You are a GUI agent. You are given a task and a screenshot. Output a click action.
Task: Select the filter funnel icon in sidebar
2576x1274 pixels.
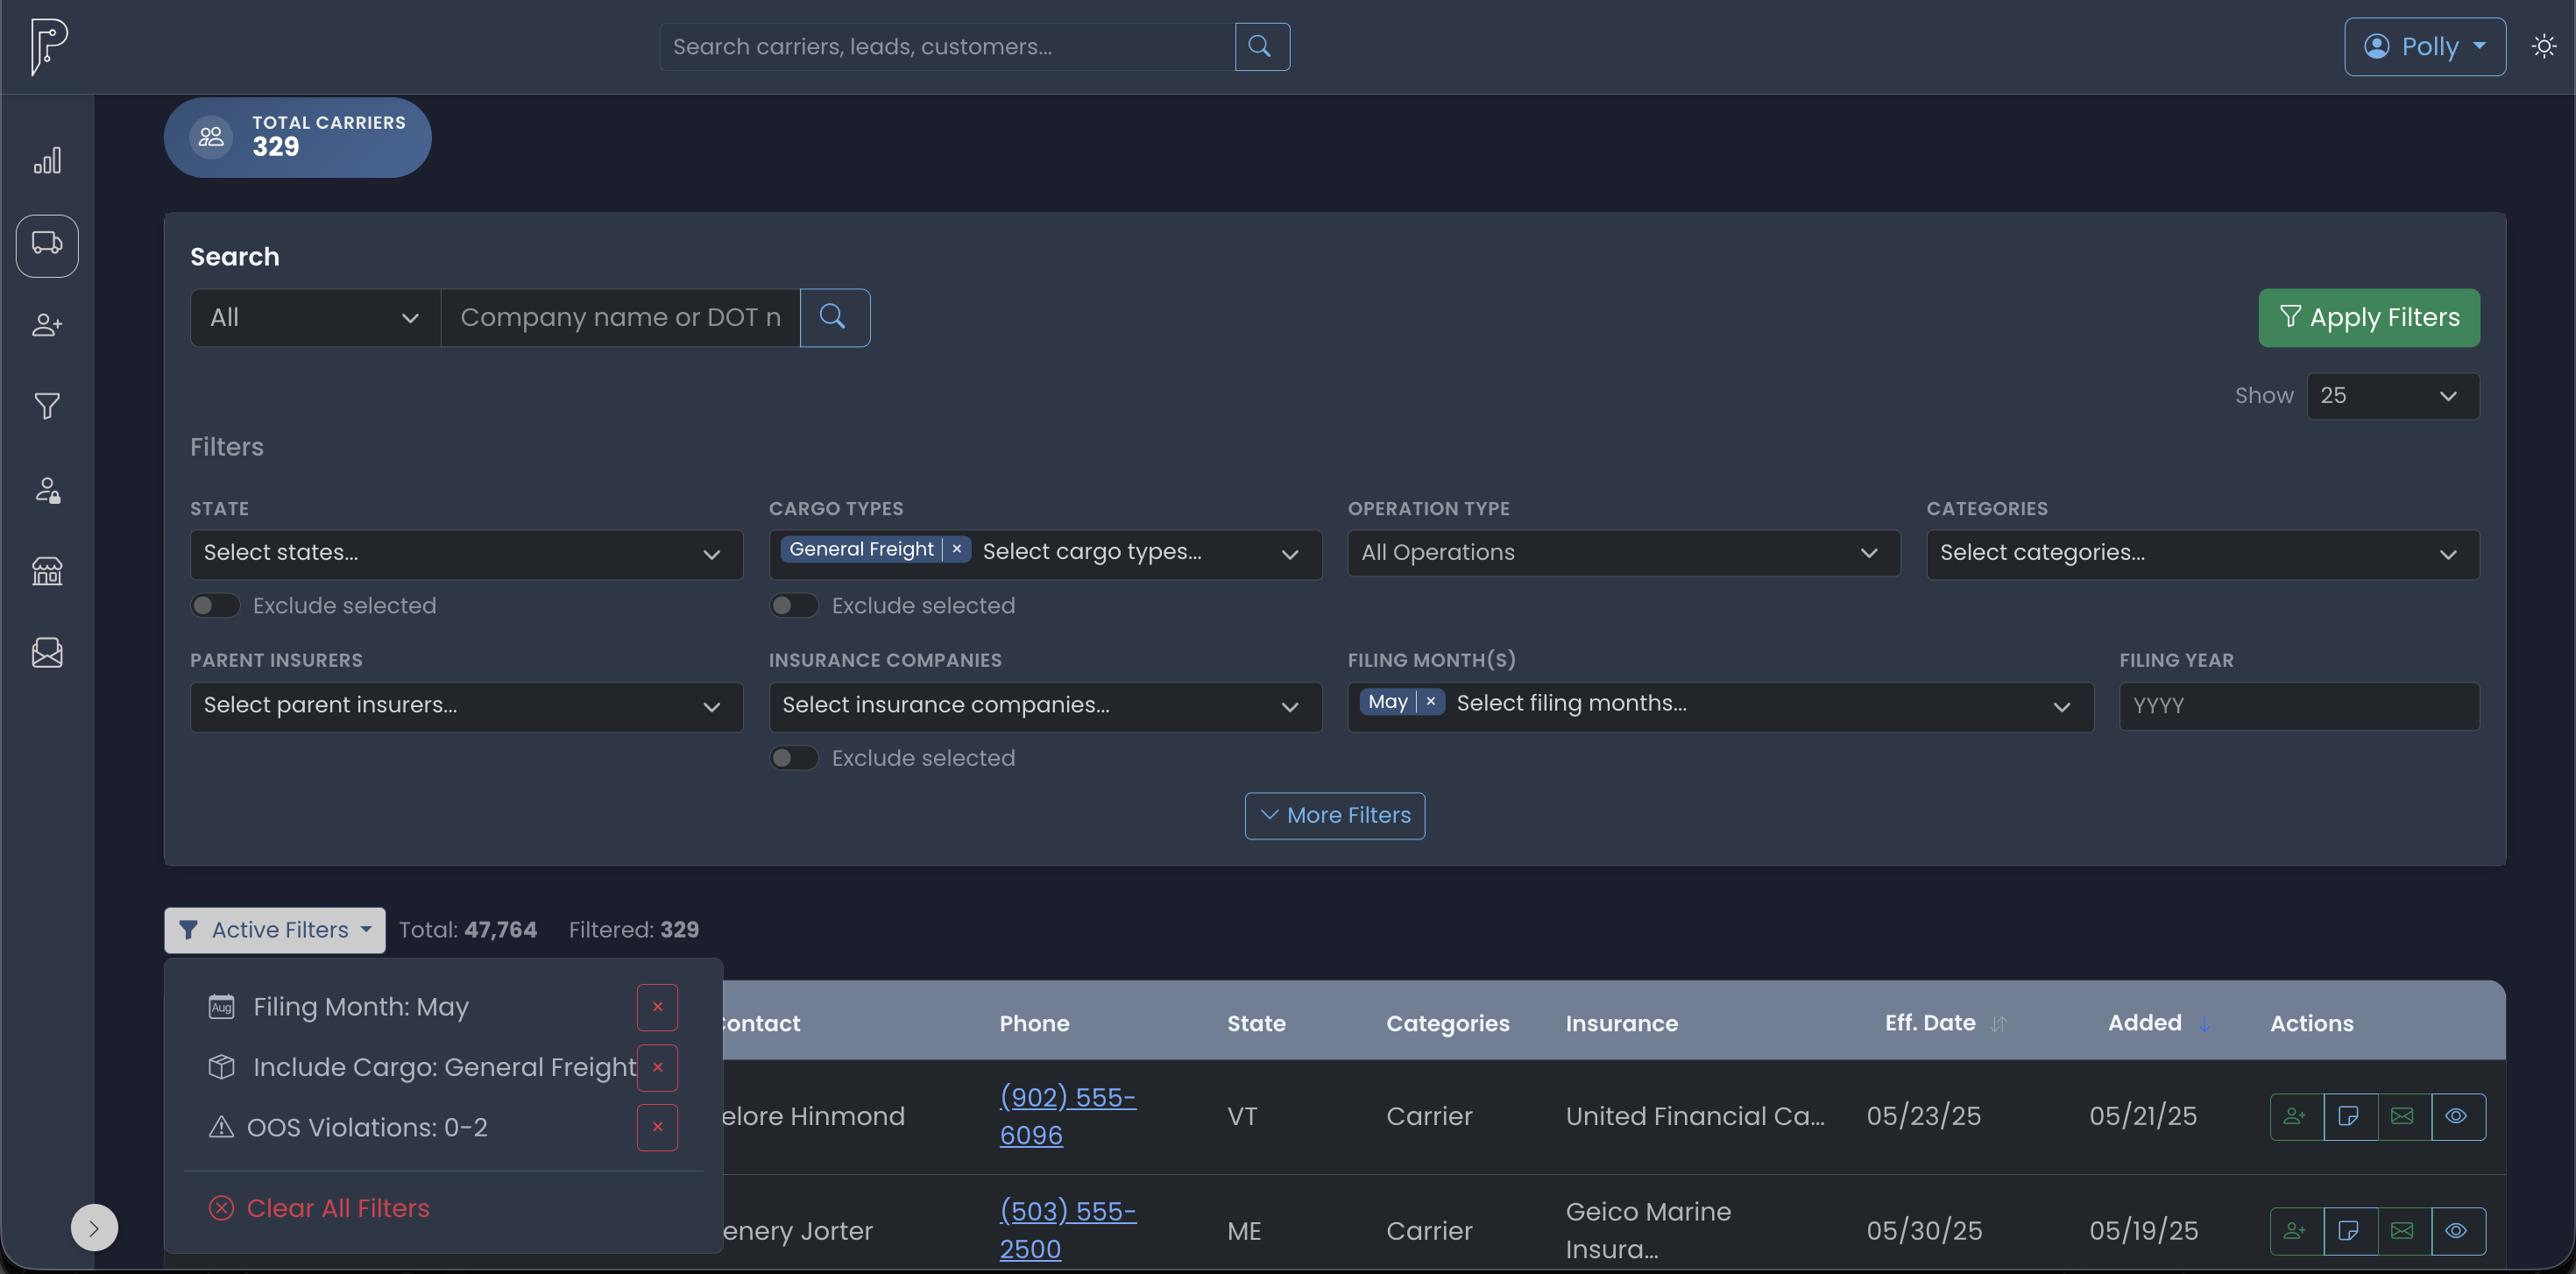tap(47, 405)
